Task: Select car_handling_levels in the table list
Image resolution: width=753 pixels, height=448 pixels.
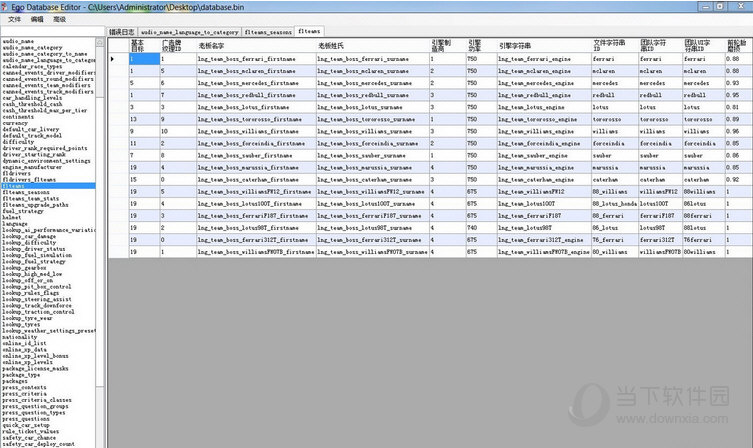Action: [x=32, y=97]
